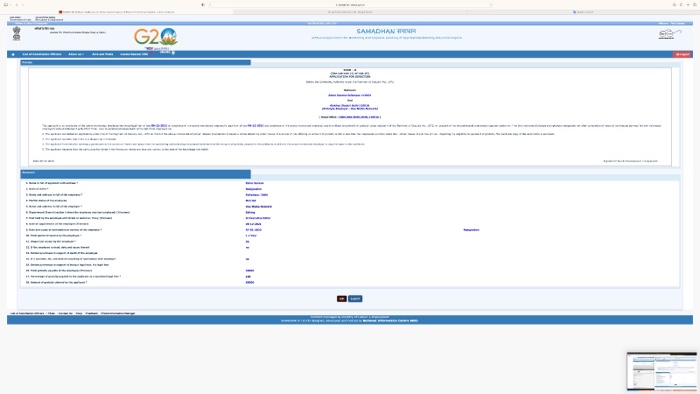Select the 'Sr Executive Editor' post value
Image resolution: width=700 pixels, height=394 pixels.
click(x=258, y=218)
